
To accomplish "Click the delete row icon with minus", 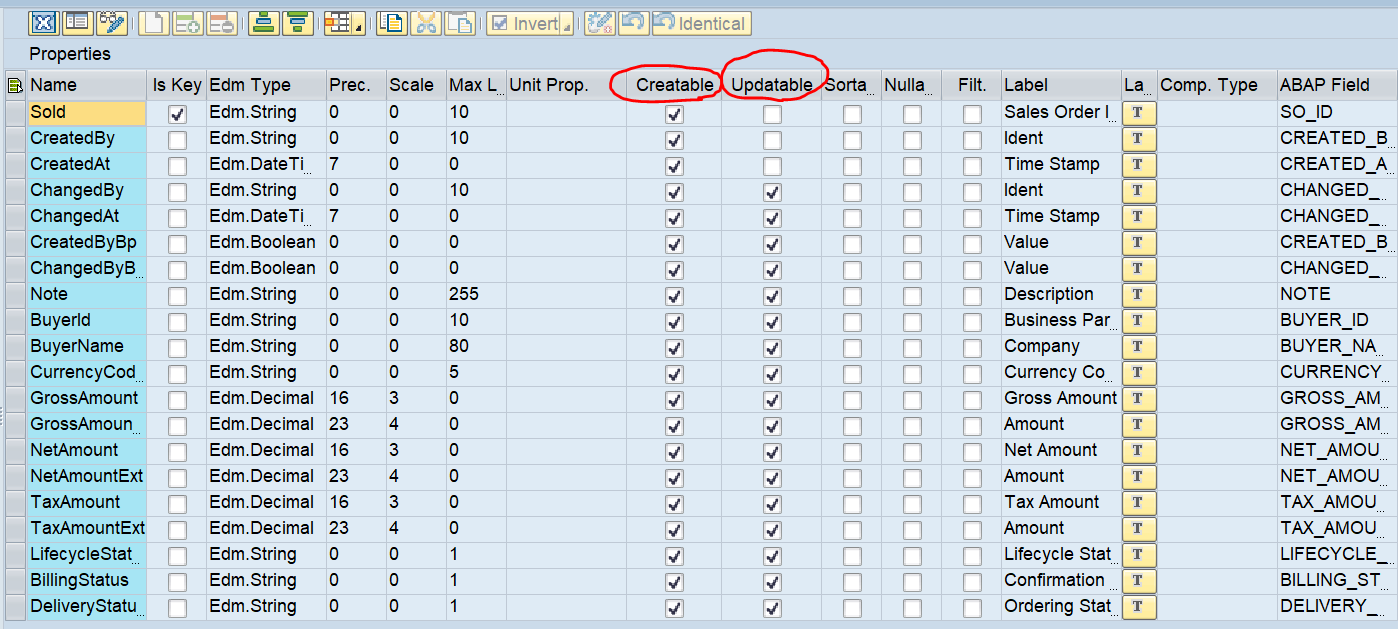I will [221, 23].
